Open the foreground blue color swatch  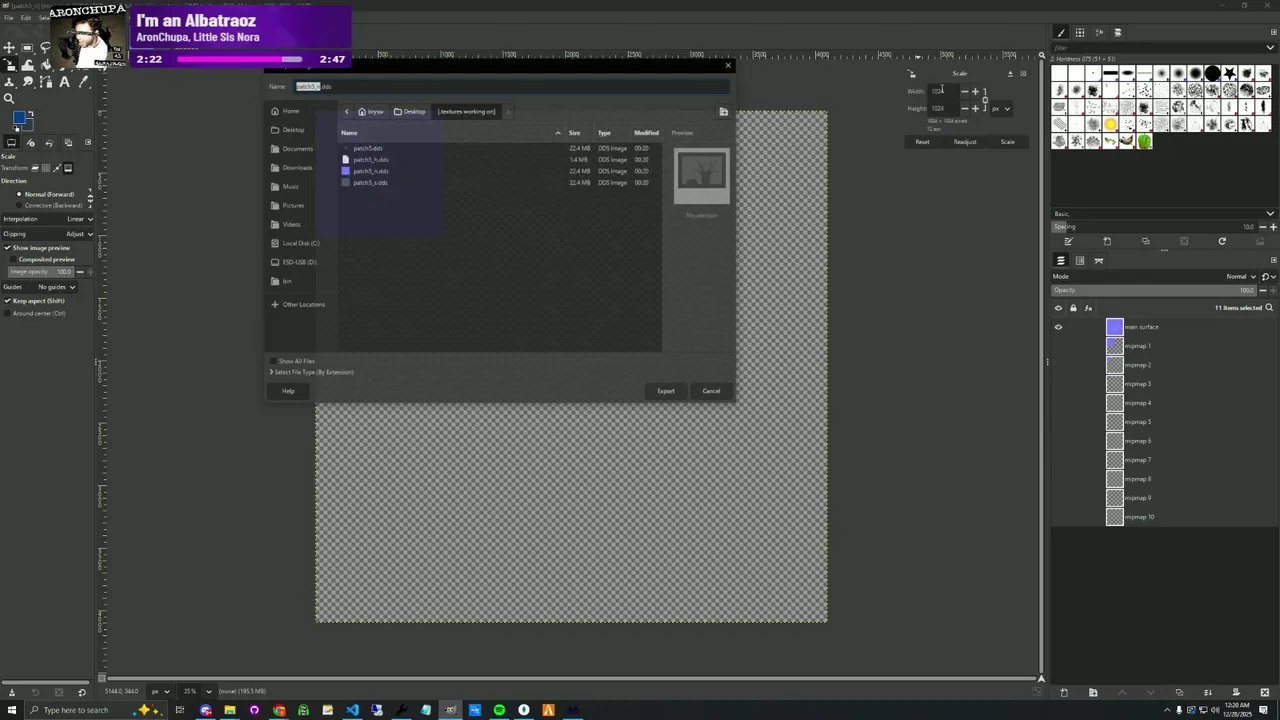19,118
